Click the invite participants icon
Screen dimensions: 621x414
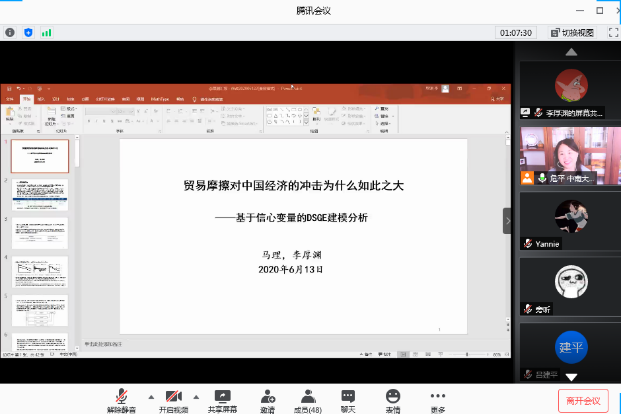click(x=267, y=399)
